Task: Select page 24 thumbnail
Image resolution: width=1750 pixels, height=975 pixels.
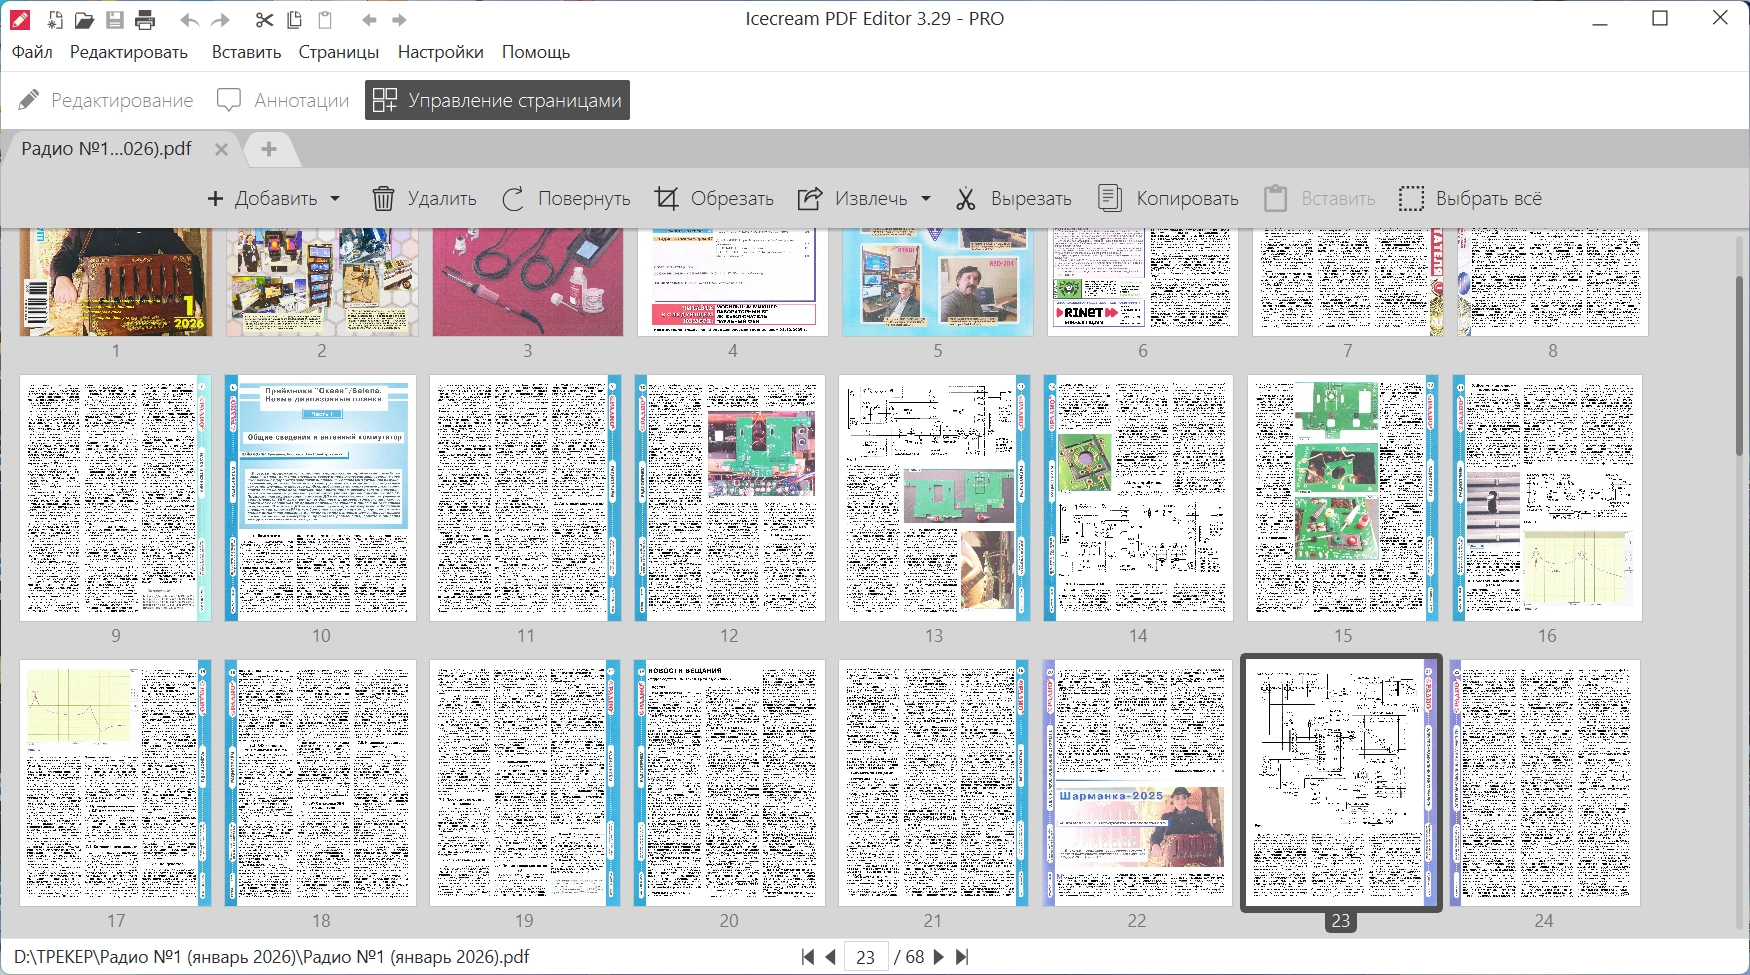Action: coord(1545,783)
